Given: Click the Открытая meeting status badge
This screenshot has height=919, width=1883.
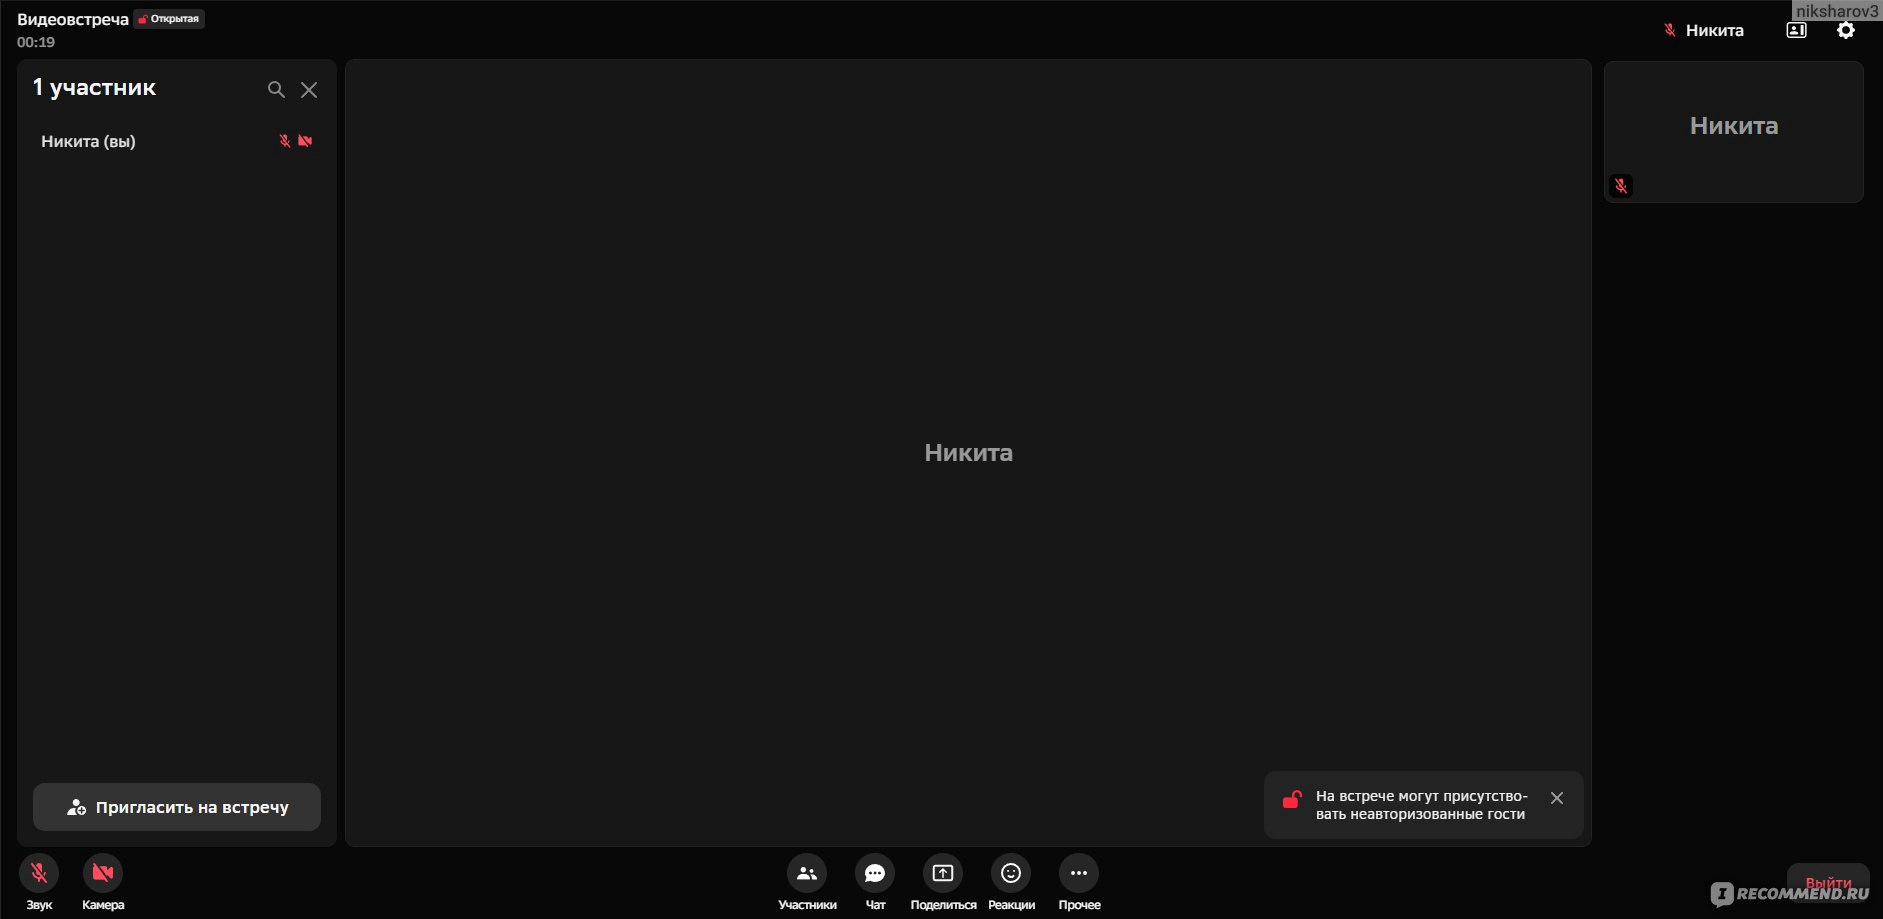Looking at the screenshot, I should point(169,19).
